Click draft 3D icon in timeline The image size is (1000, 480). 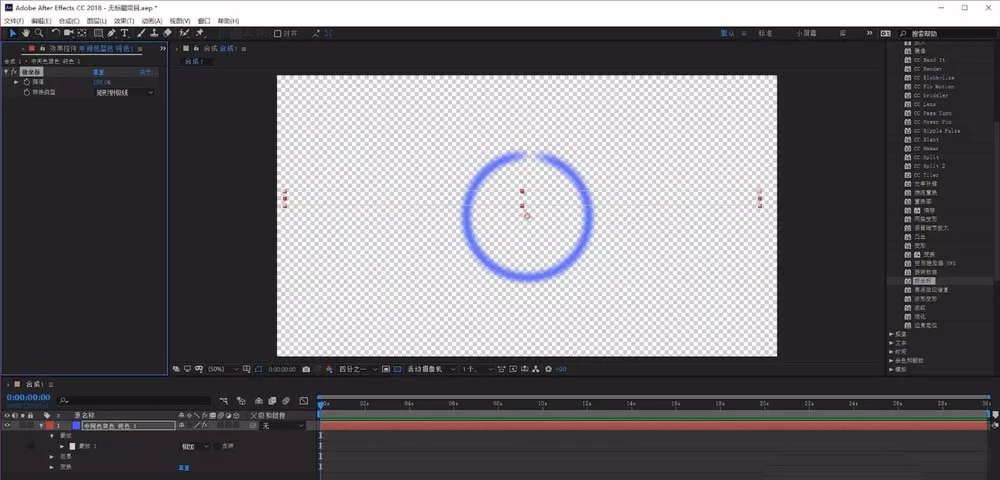click(x=241, y=401)
